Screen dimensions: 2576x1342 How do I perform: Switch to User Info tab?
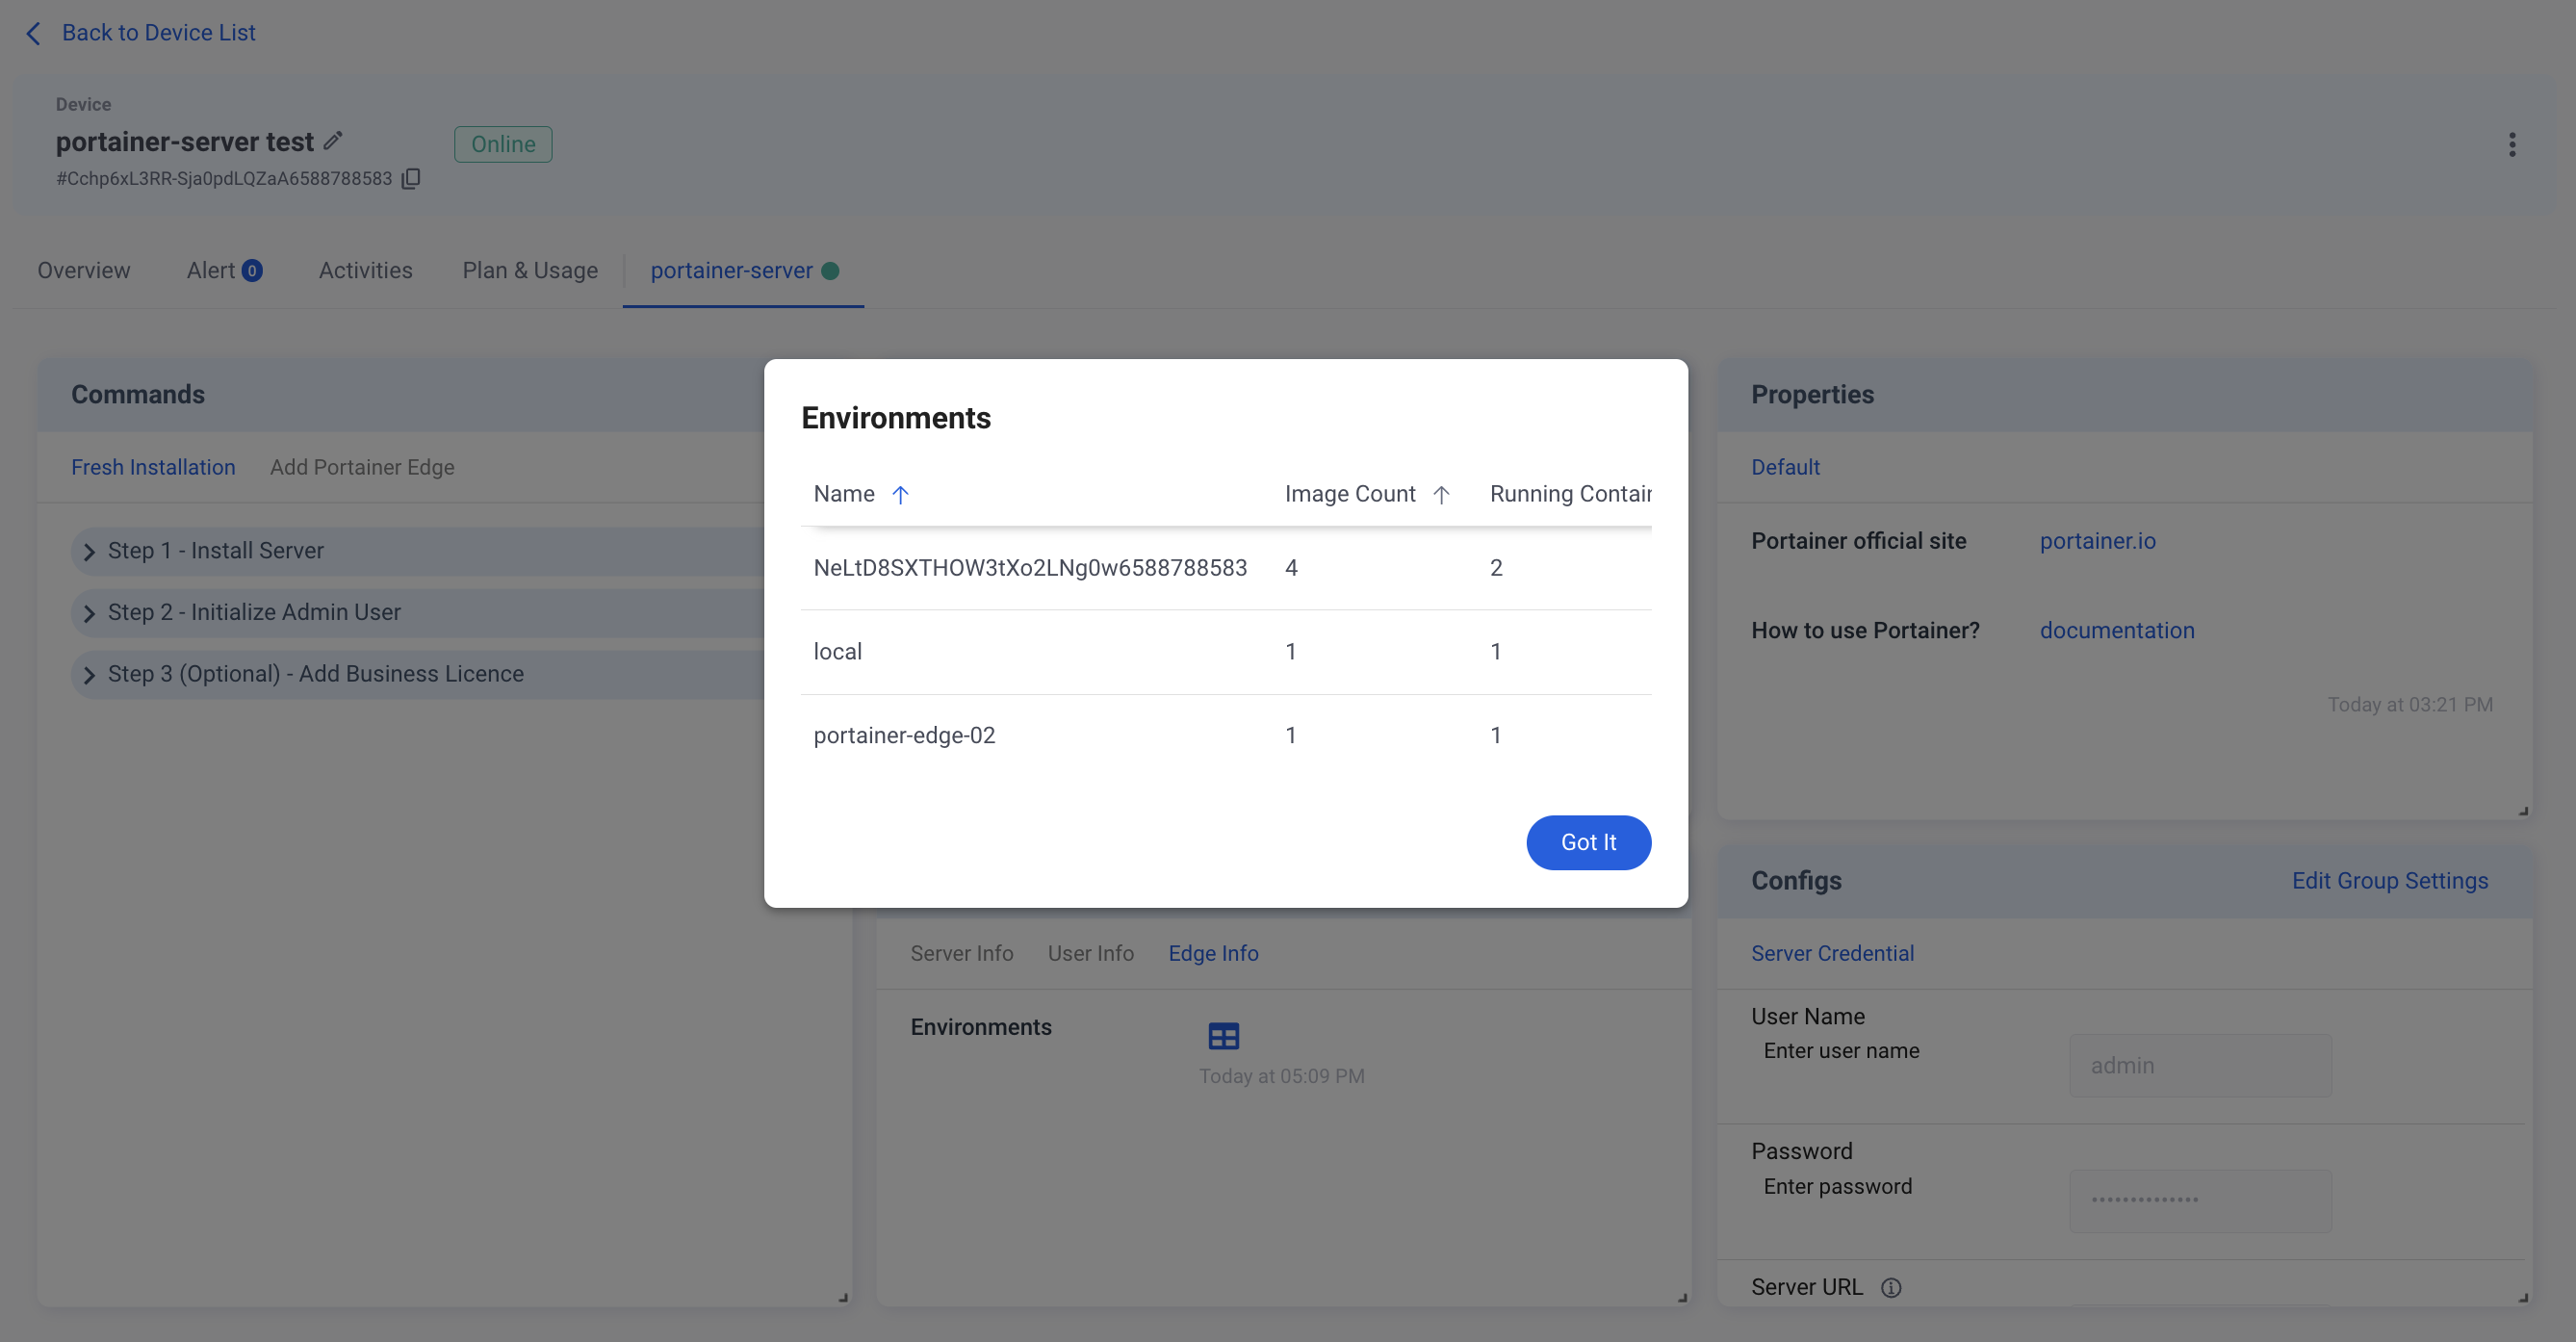(x=1090, y=954)
